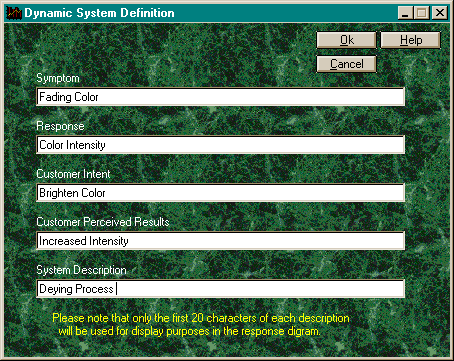Click the Response field with Color Intensity
454x361 pixels.
[220, 145]
